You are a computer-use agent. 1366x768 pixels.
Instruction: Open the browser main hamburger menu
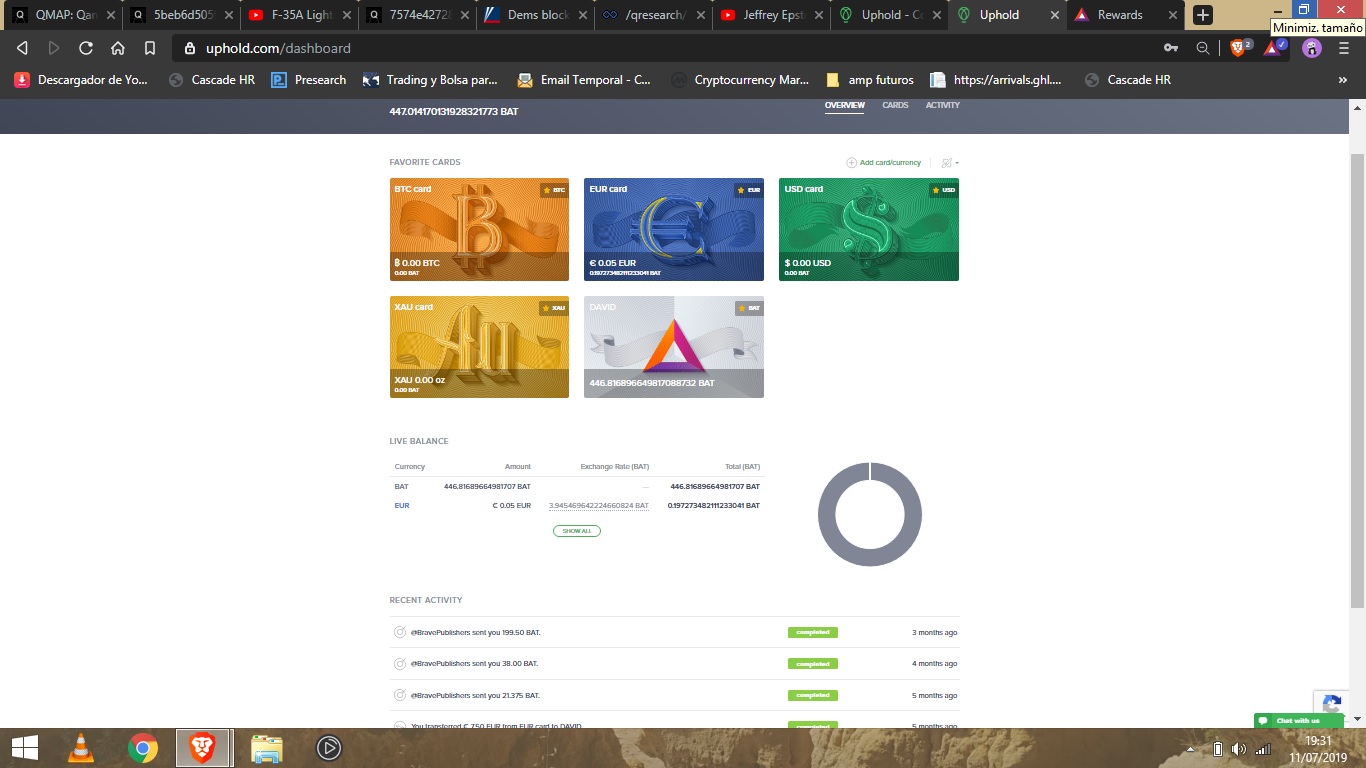(x=1344, y=48)
